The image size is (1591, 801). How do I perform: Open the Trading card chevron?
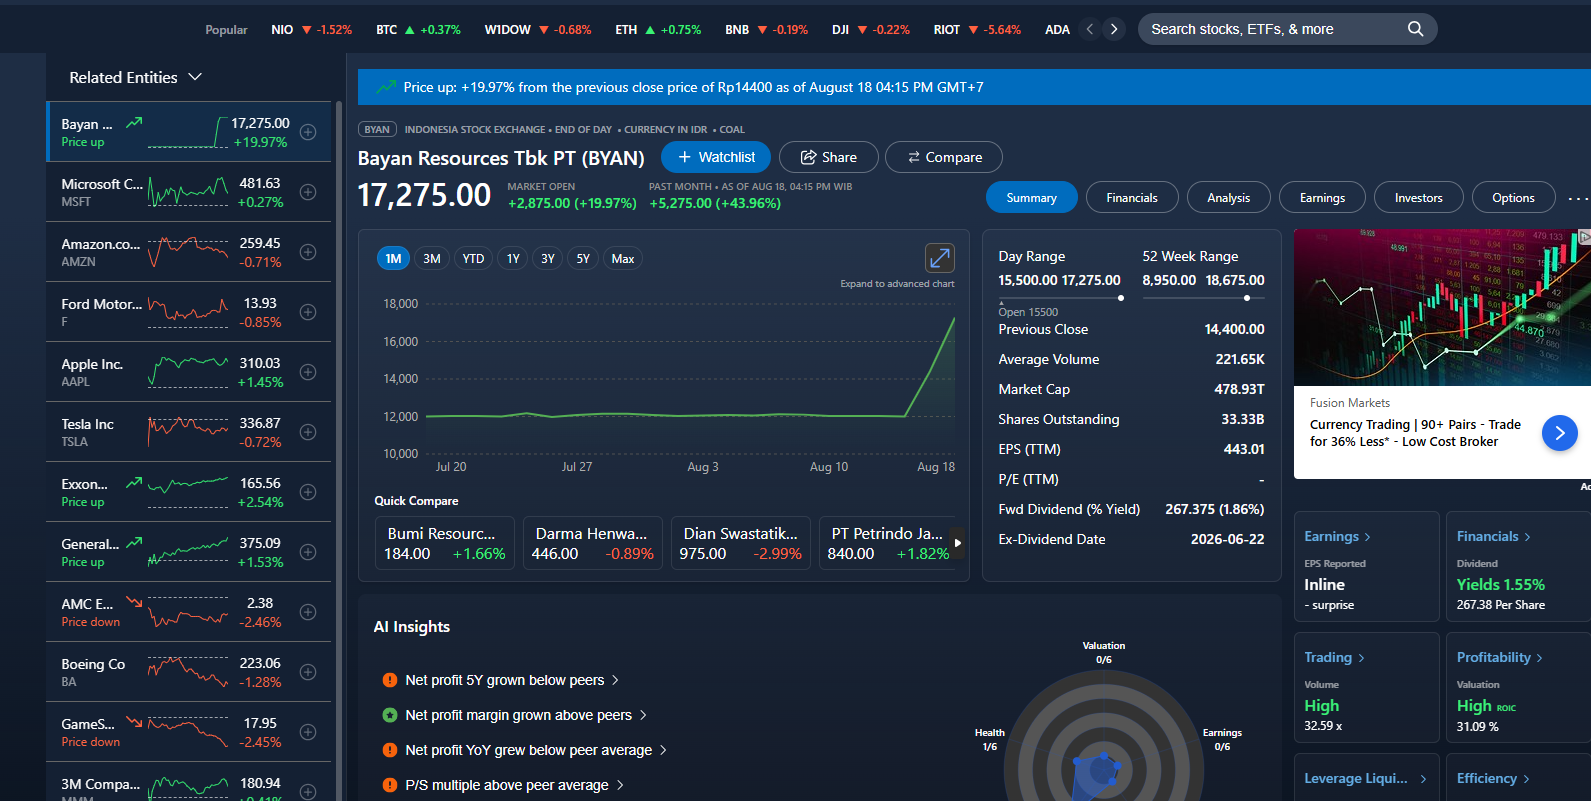(1361, 658)
